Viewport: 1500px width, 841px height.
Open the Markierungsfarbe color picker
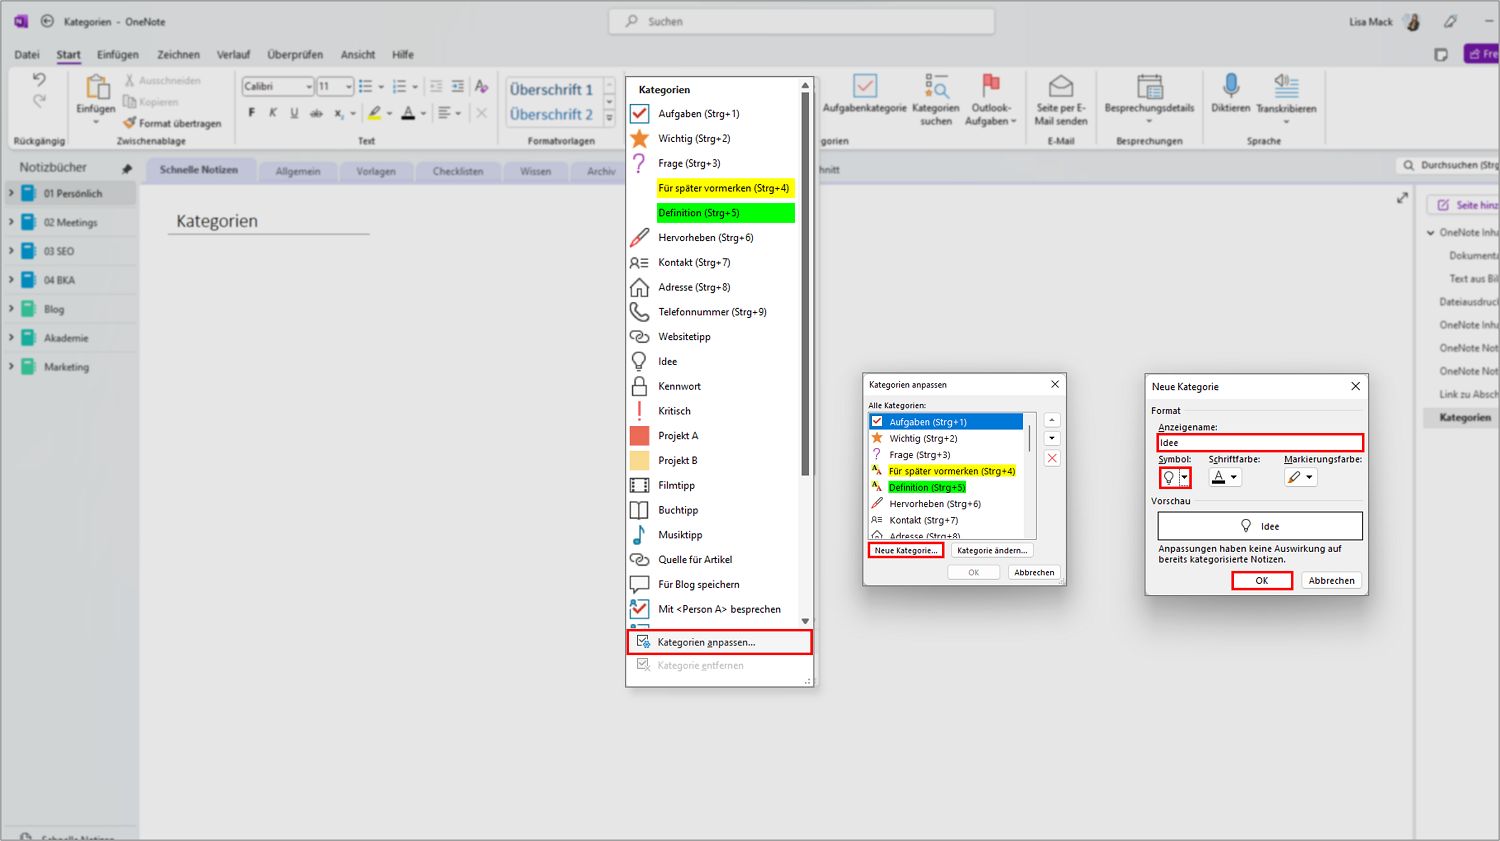click(1301, 478)
